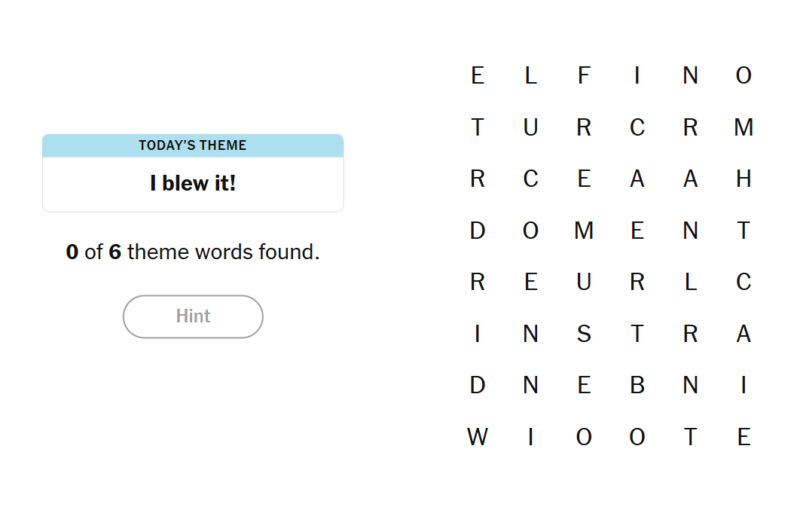The width and height of the screenshot is (800, 507).
Task: Select the U between T and R
Action: [530, 128]
